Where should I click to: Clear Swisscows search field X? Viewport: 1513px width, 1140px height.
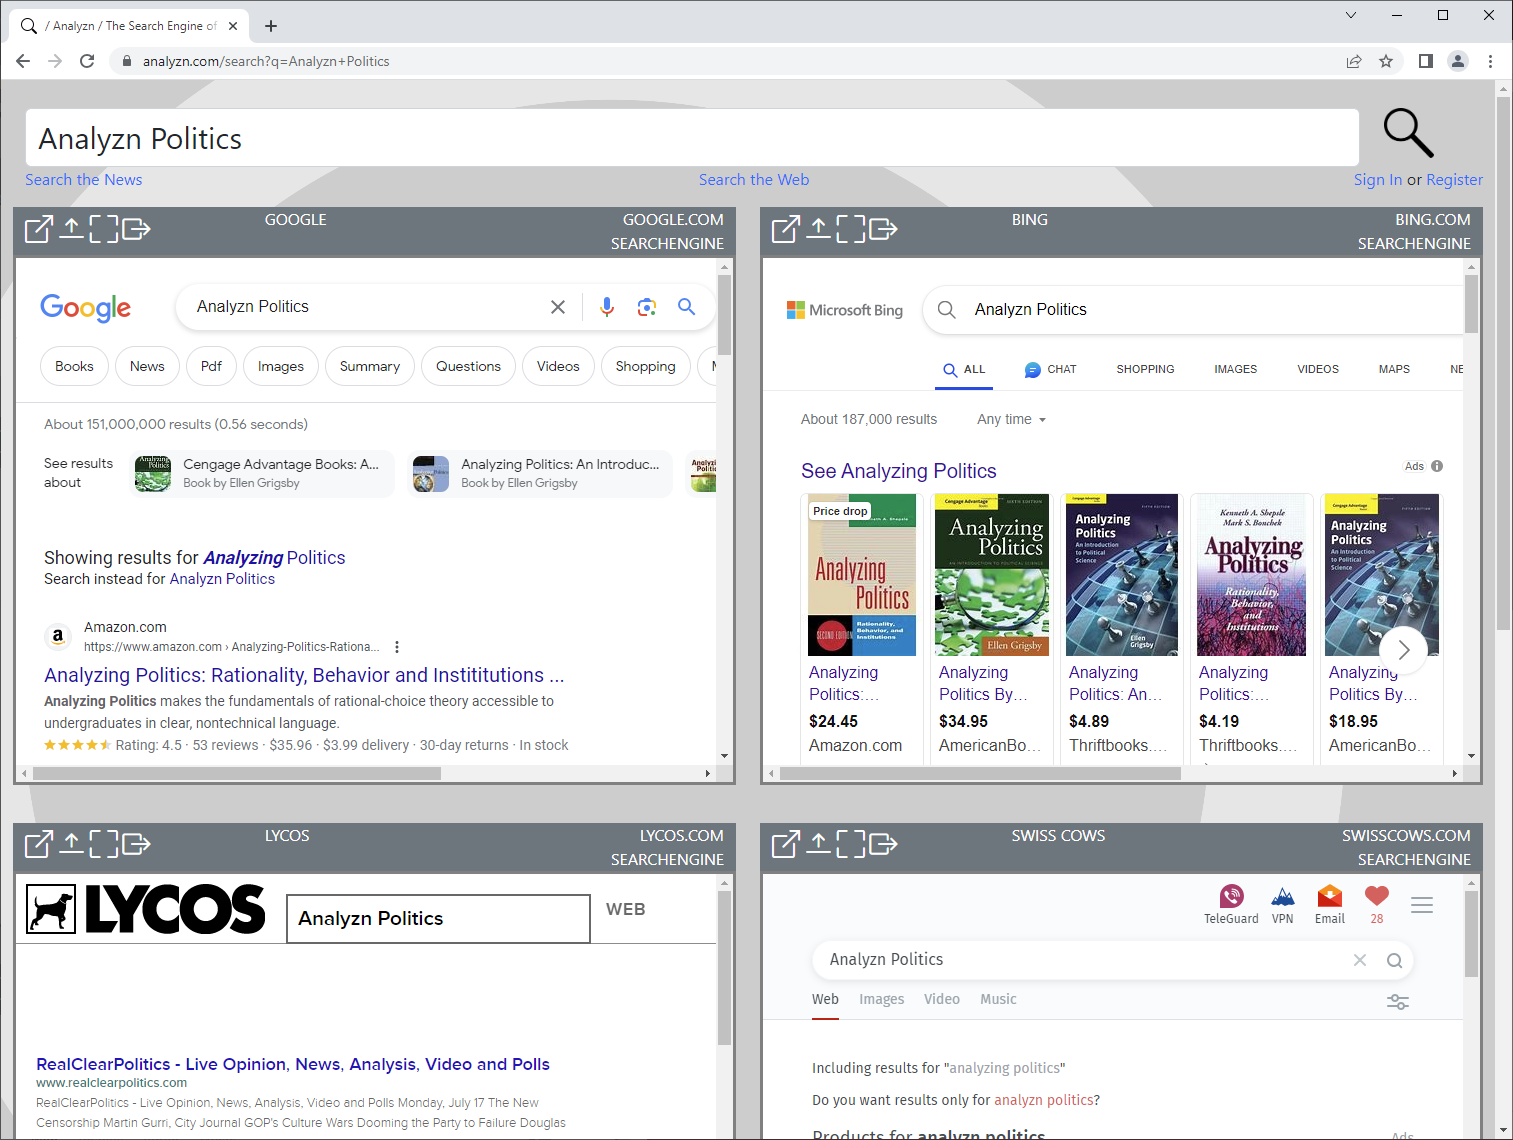[x=1360, y=960]
